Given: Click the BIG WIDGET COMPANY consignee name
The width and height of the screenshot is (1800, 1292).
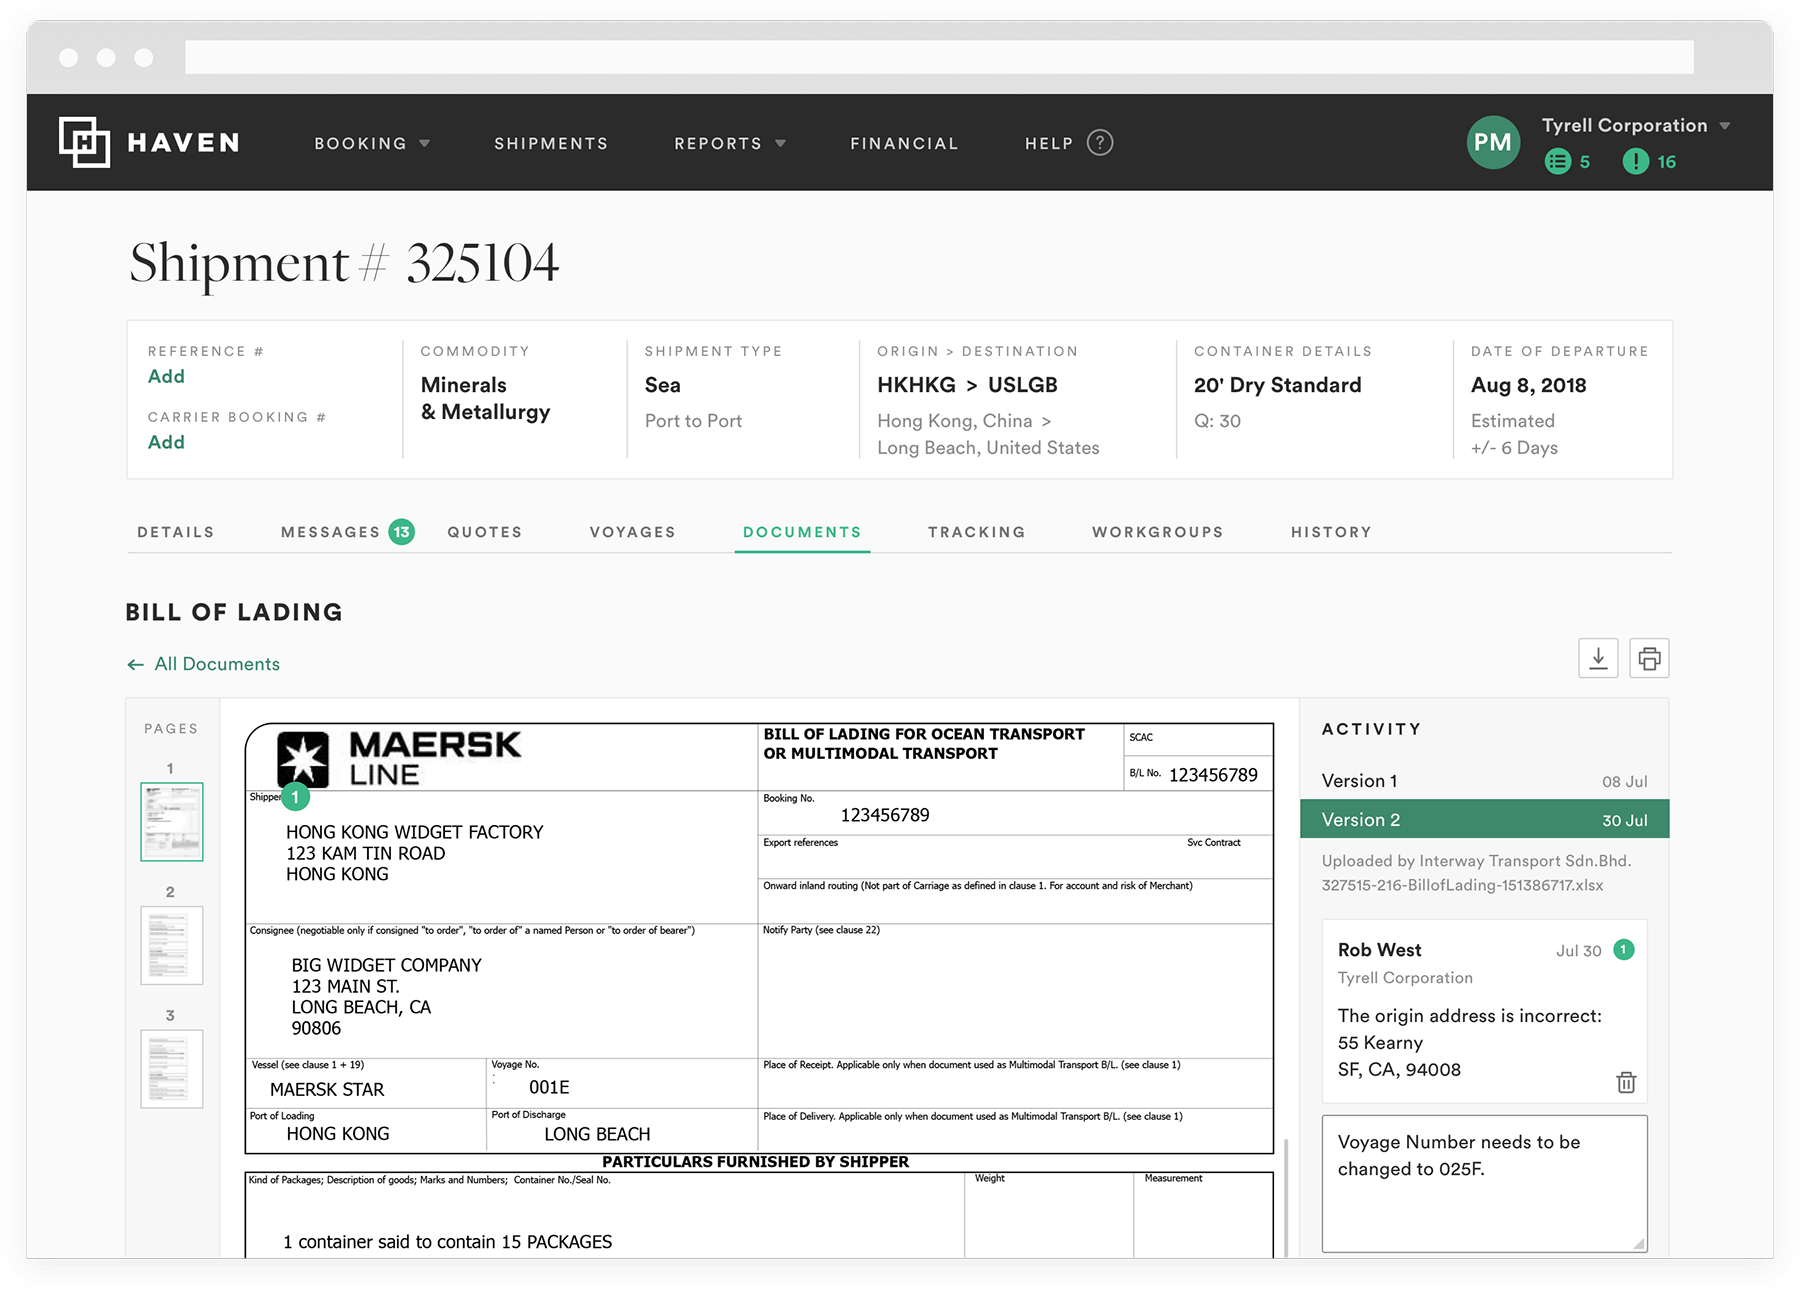Looking at the screenshot, I should (387, 965).
